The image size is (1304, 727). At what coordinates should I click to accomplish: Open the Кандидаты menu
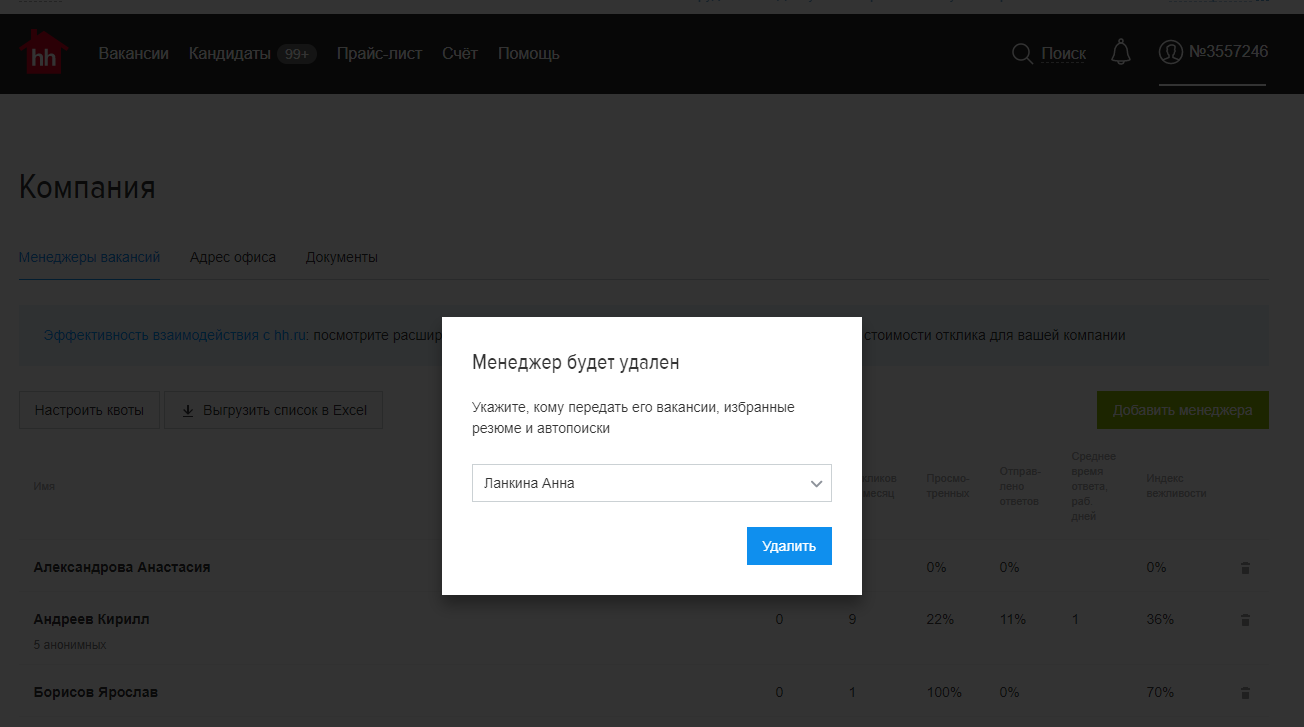coord(230,53)
